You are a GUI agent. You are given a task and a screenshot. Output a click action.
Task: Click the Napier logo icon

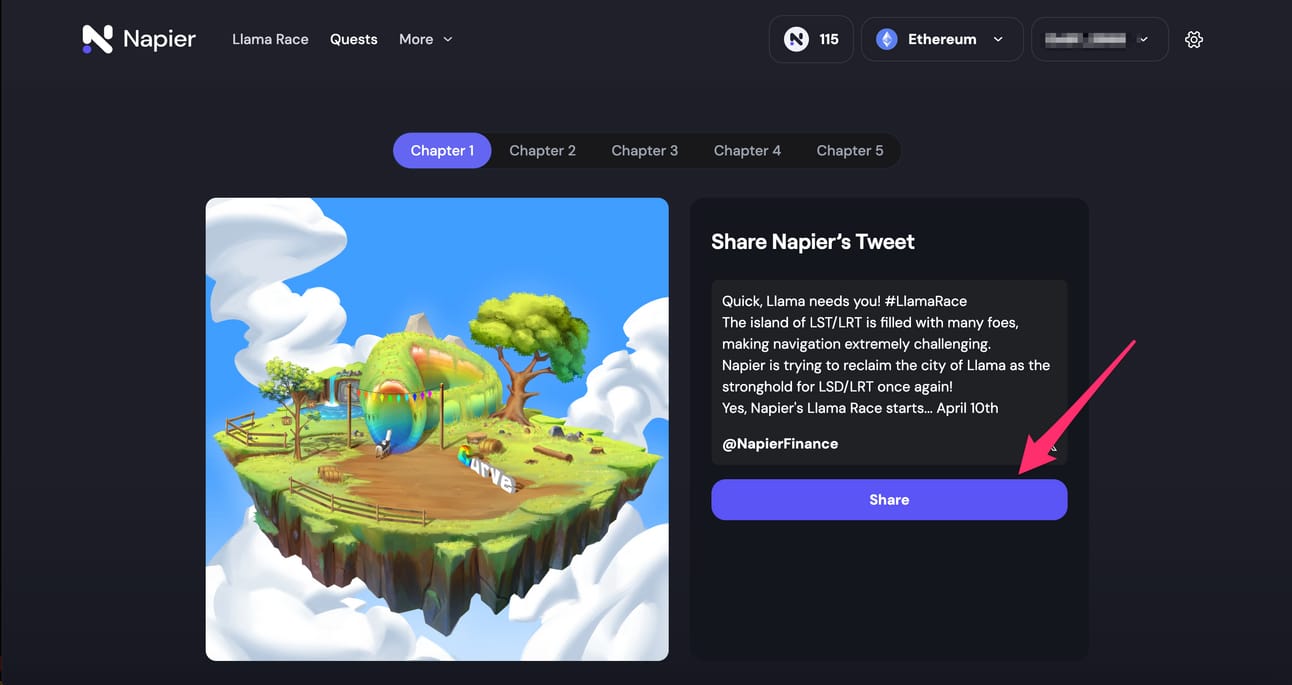pyautogui.click(x=97, y=39)
